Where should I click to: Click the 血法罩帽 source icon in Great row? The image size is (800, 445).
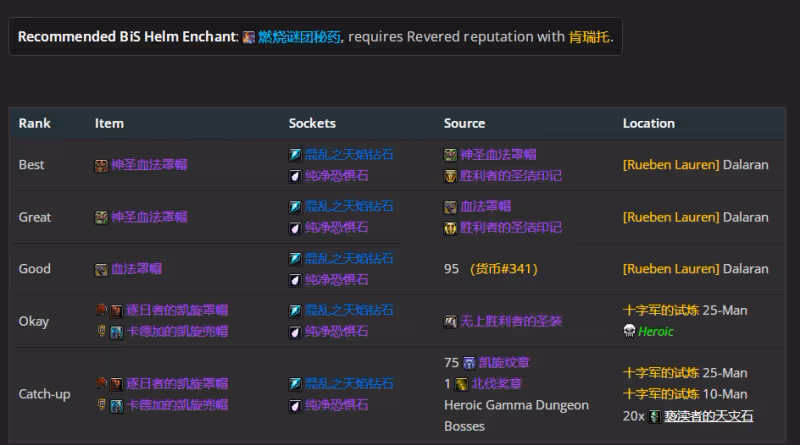450,207
